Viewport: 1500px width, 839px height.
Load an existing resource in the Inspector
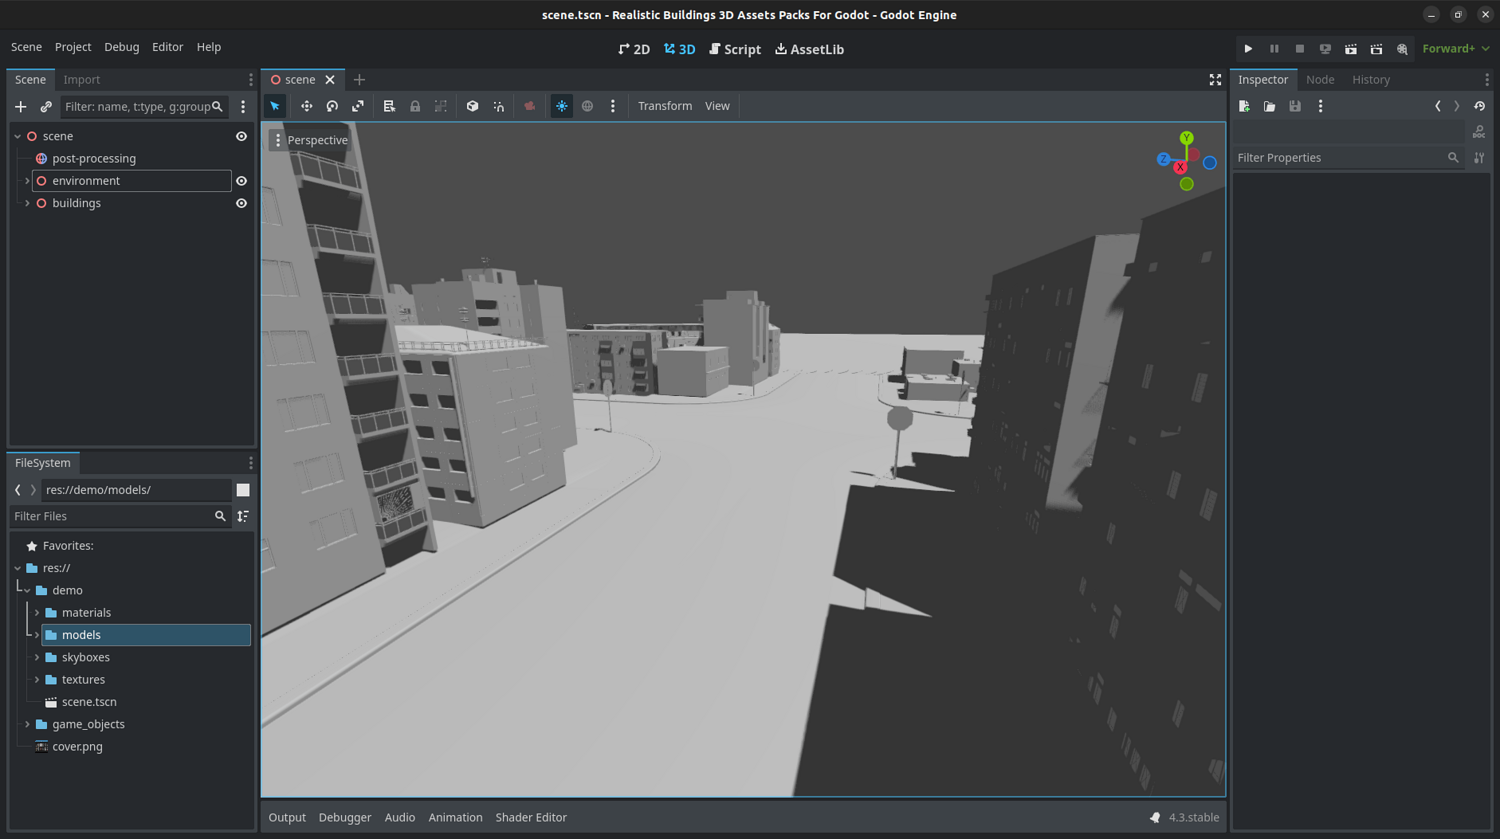1269,106
